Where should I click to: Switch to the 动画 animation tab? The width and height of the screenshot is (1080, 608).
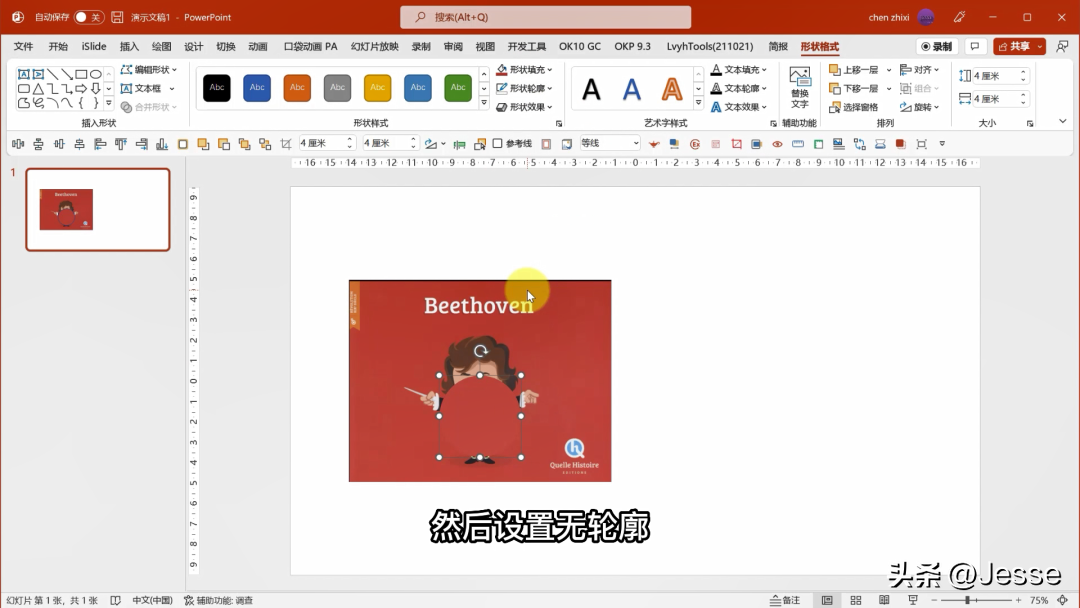[x=258, y=46]
